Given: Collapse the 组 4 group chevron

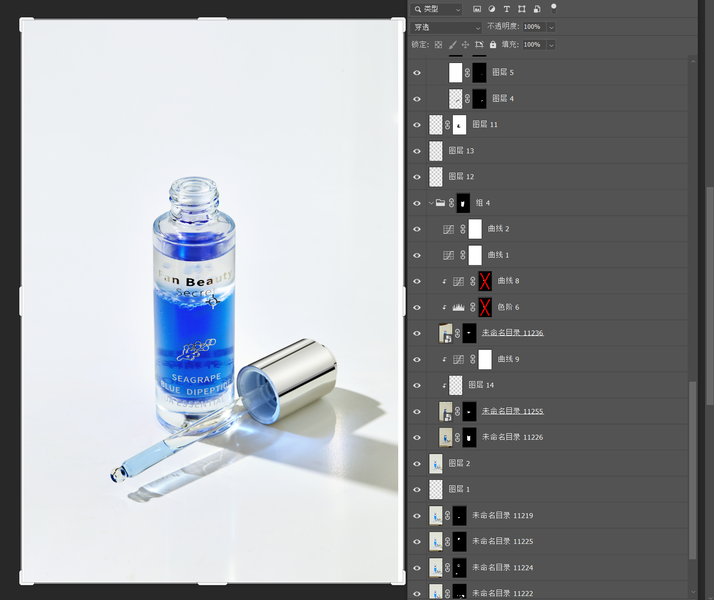Looking at the screenshot, I should coord(431,203).
